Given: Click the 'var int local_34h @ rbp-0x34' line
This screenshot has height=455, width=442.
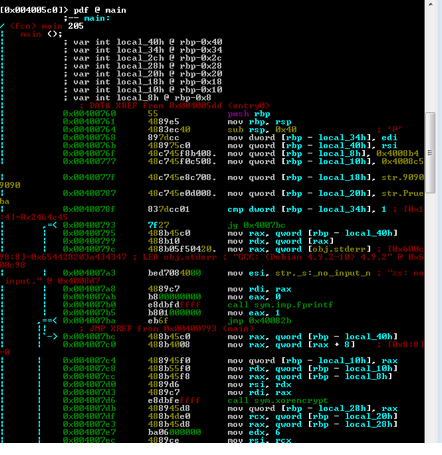Looking at the screenshot, I should tap(143, 50).
